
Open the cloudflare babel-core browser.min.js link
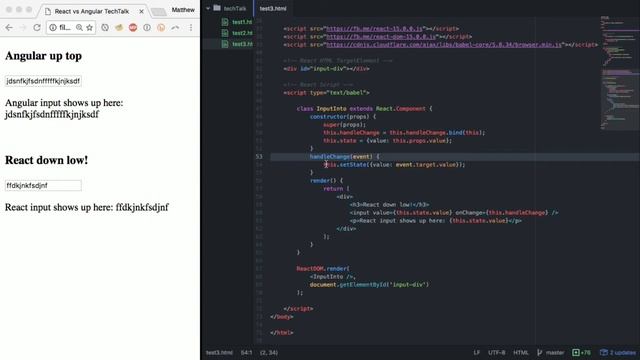click(444, 44)
